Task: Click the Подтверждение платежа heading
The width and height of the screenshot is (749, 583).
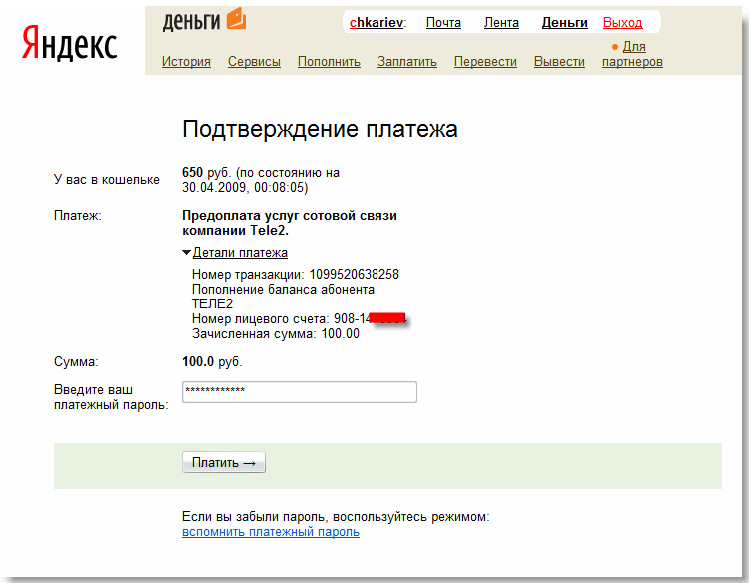Action: (320, 129)
